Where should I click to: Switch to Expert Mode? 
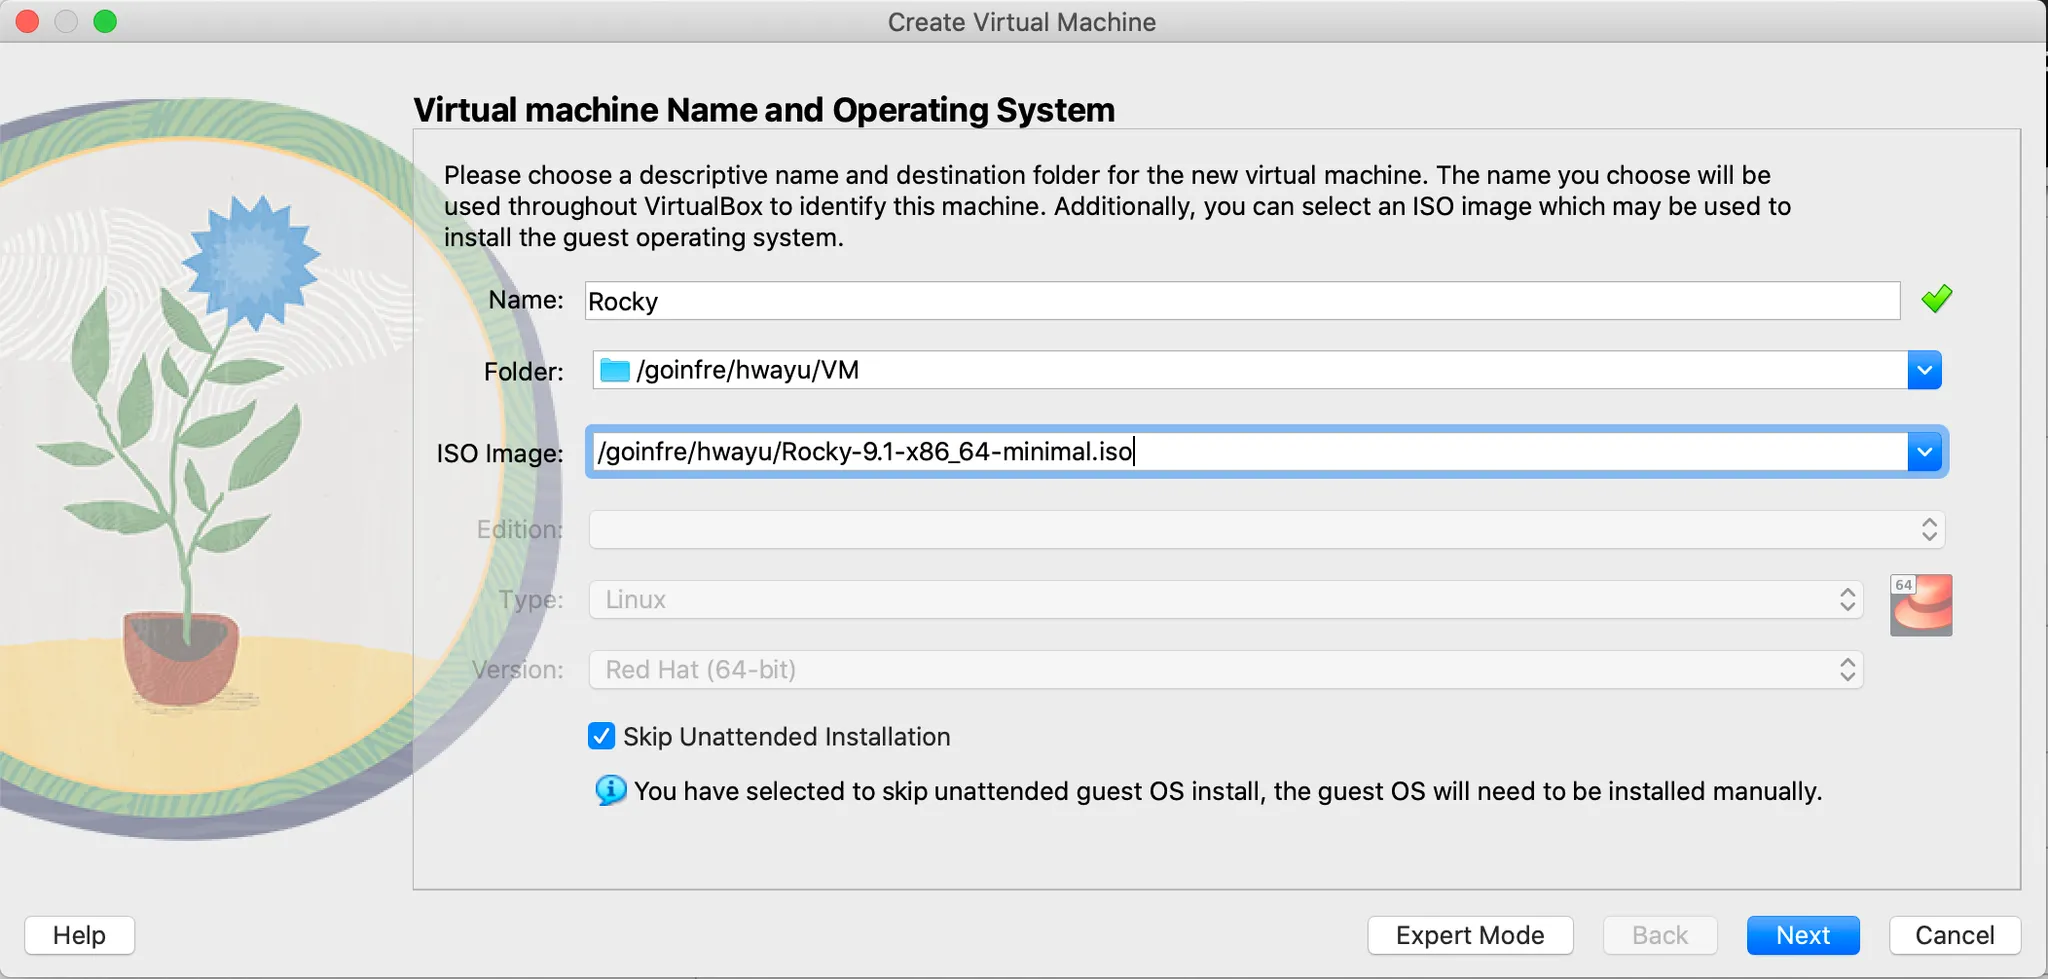click(1469, 935)
